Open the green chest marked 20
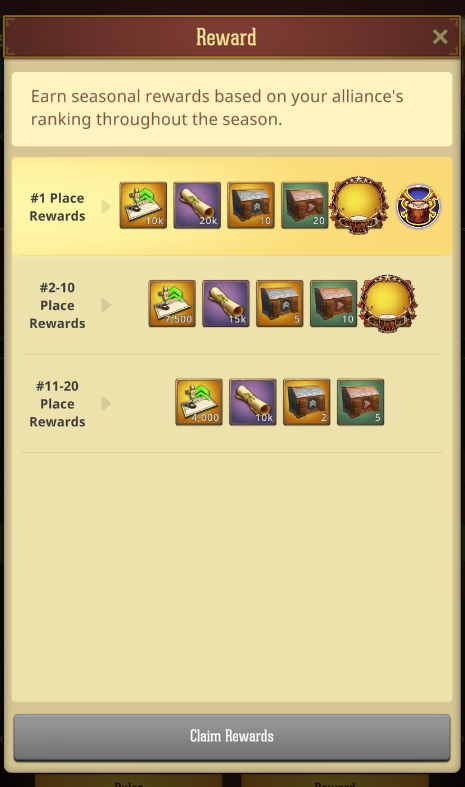 (305, 205)
